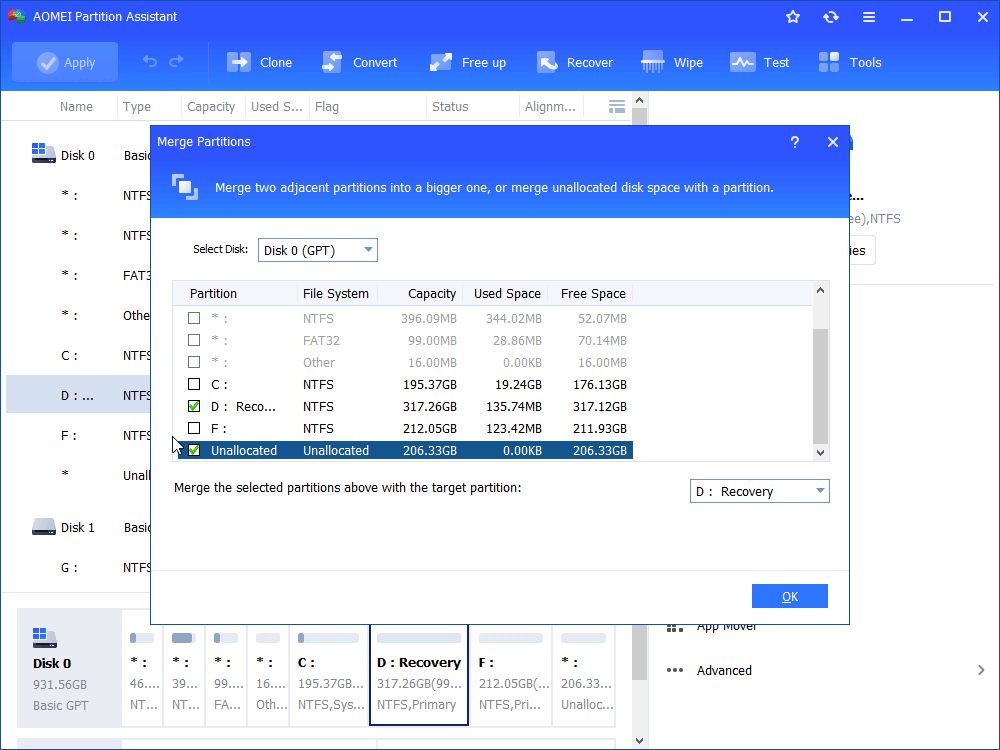Image resolution: width=1000 pixels, height=750 pixels.
Task: Select the FAT 99MB block in disk map
Action: coord(226,675)
